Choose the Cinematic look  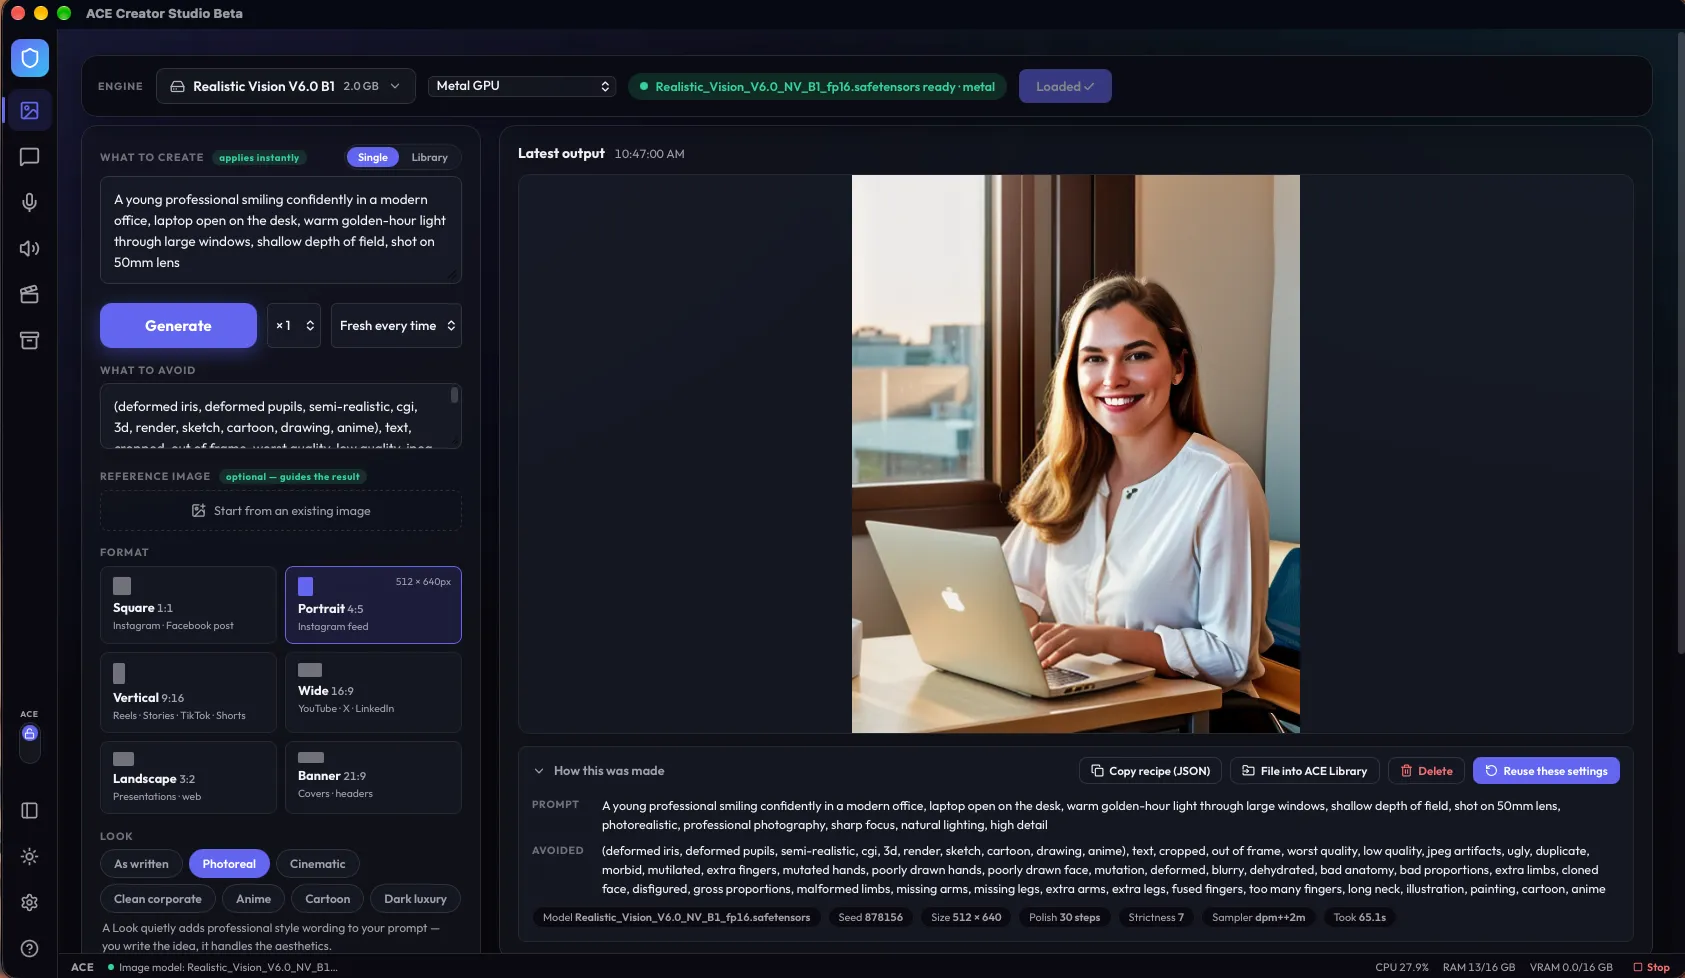[318, 864]
